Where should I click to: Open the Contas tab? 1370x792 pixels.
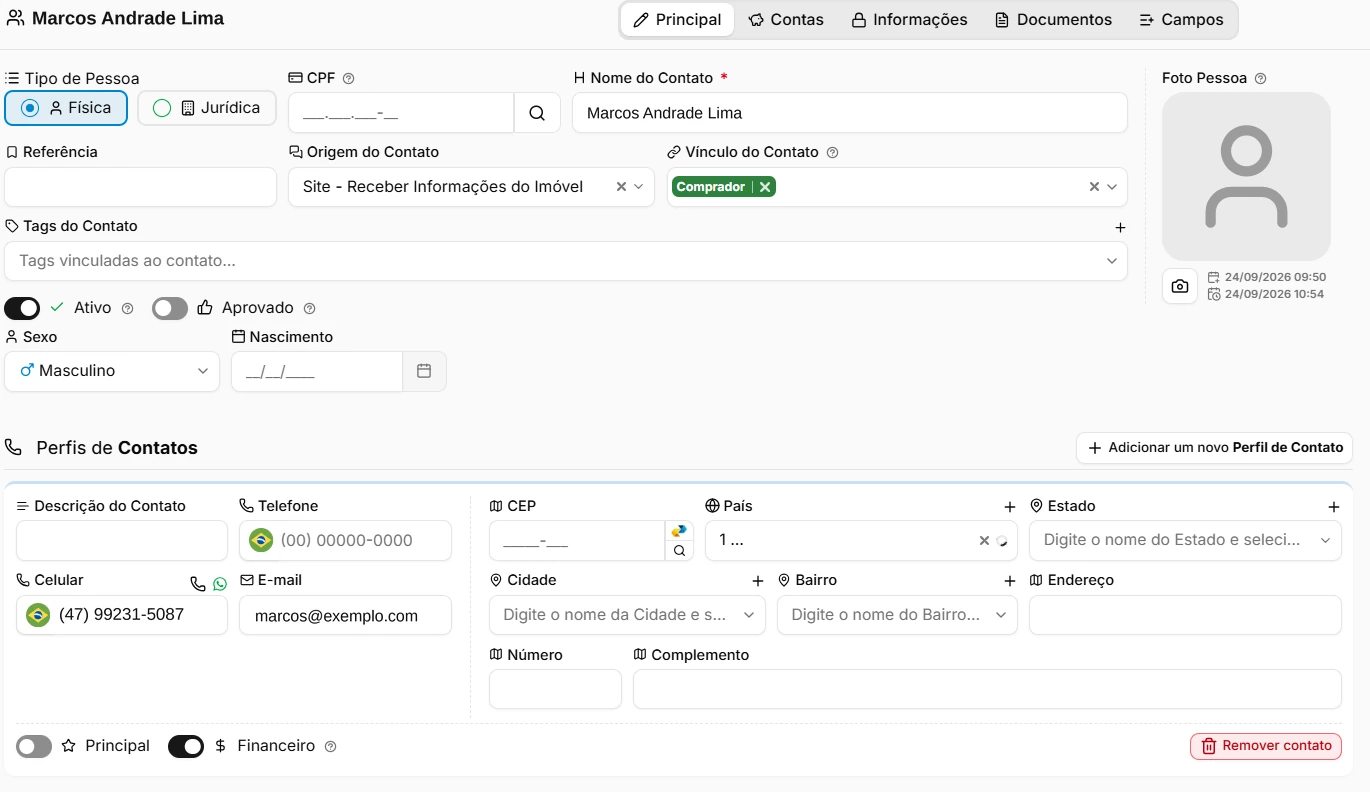786,20
